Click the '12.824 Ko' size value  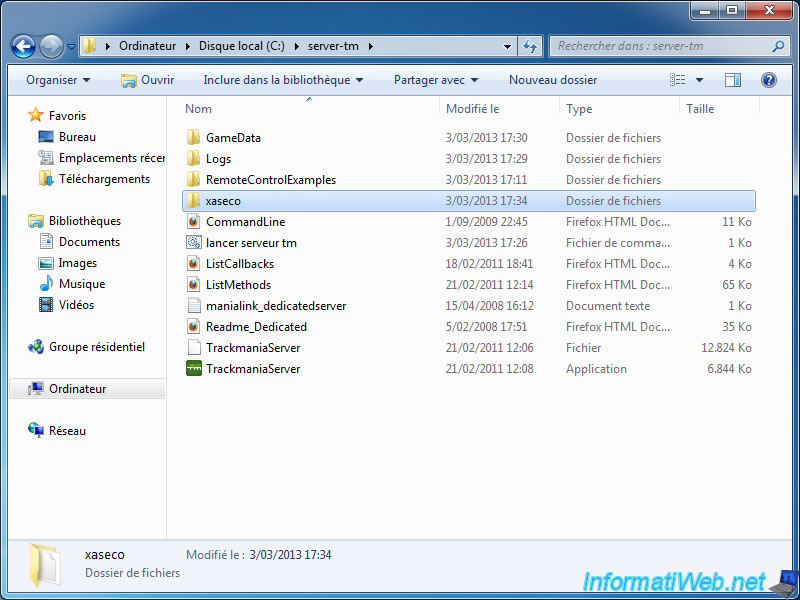click(x=726, y=348)
